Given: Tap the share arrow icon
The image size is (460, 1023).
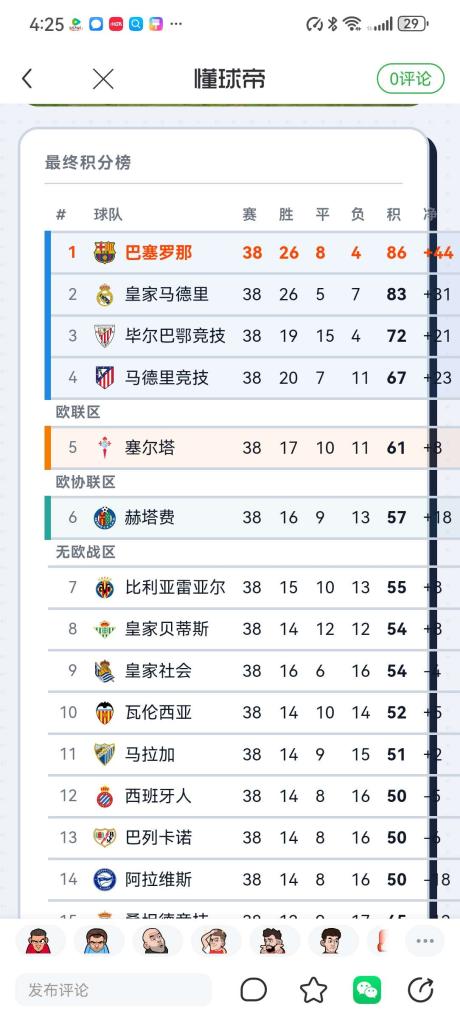Looking at the screenshot, I should 421,990.
